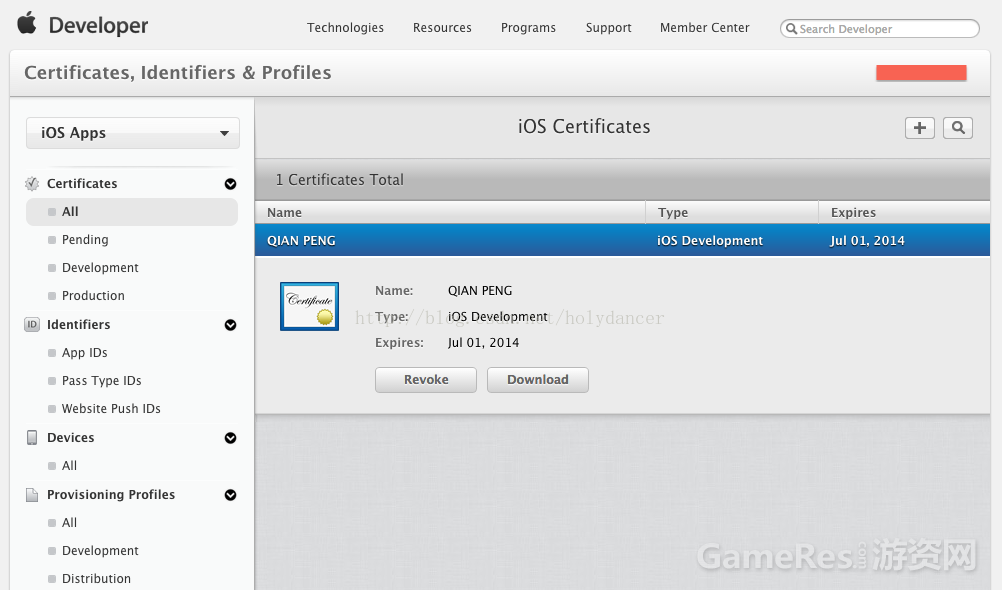Click the Devices phone icon in the sidebar

click(32, 437)
